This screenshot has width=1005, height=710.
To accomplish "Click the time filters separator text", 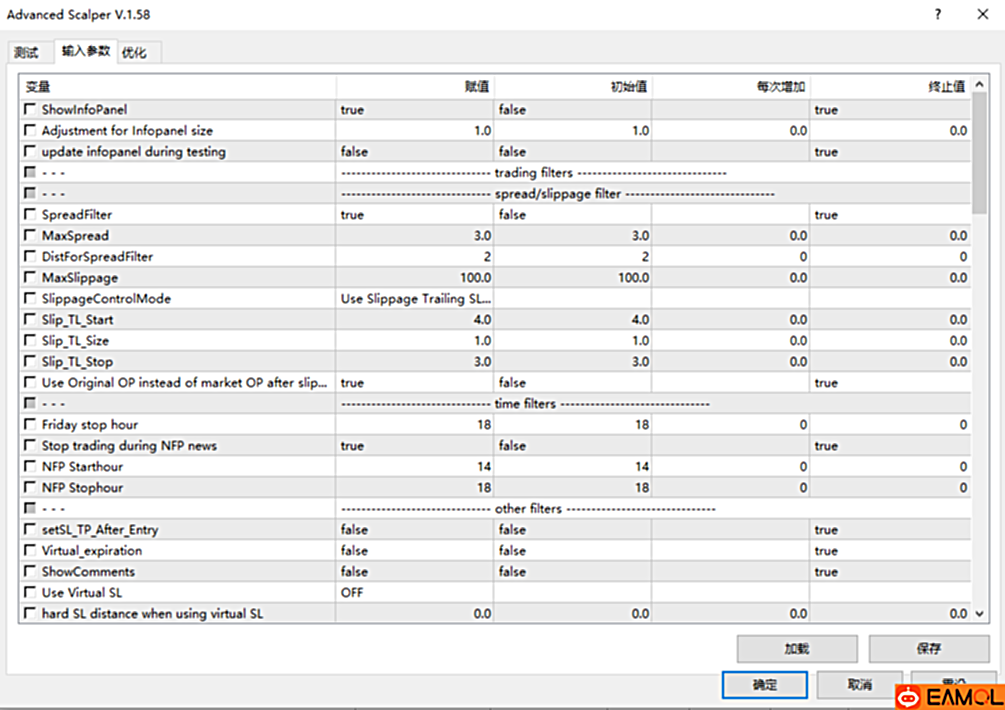I will tap(525, 404).
